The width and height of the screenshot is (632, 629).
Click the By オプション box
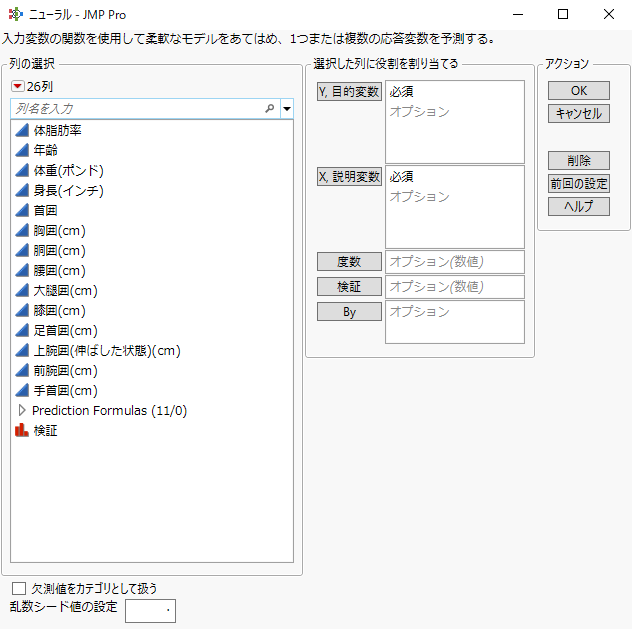click(x=455, y=322)
